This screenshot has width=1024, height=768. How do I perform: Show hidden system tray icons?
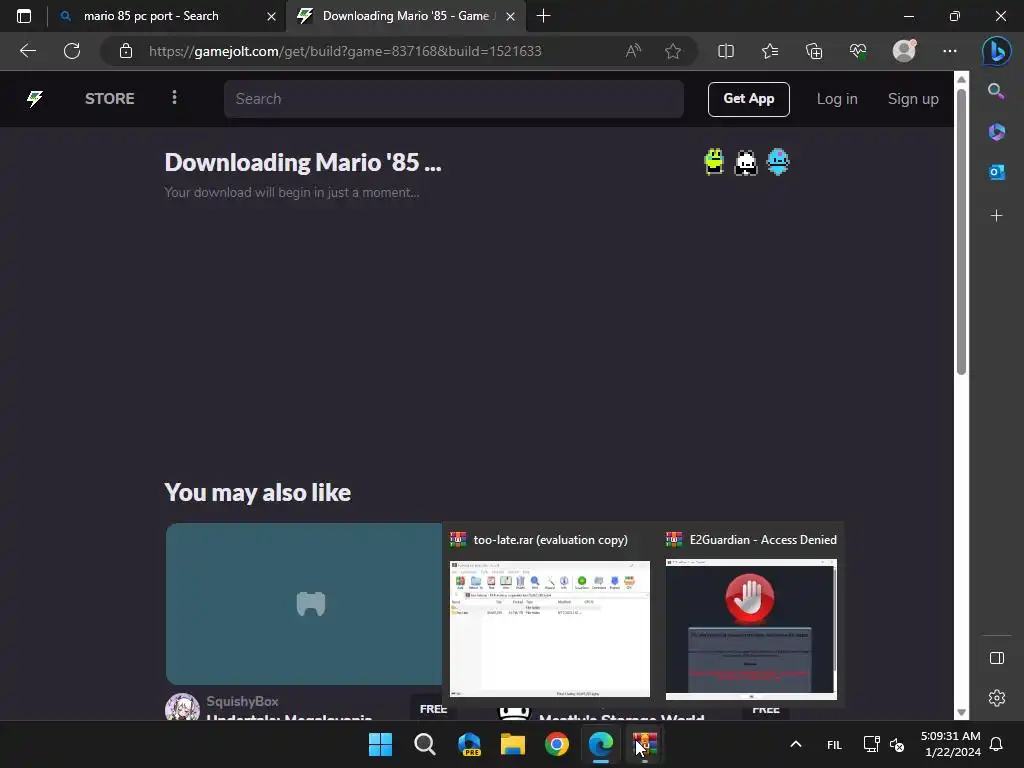pyautogui.click(x=795, y=744)
